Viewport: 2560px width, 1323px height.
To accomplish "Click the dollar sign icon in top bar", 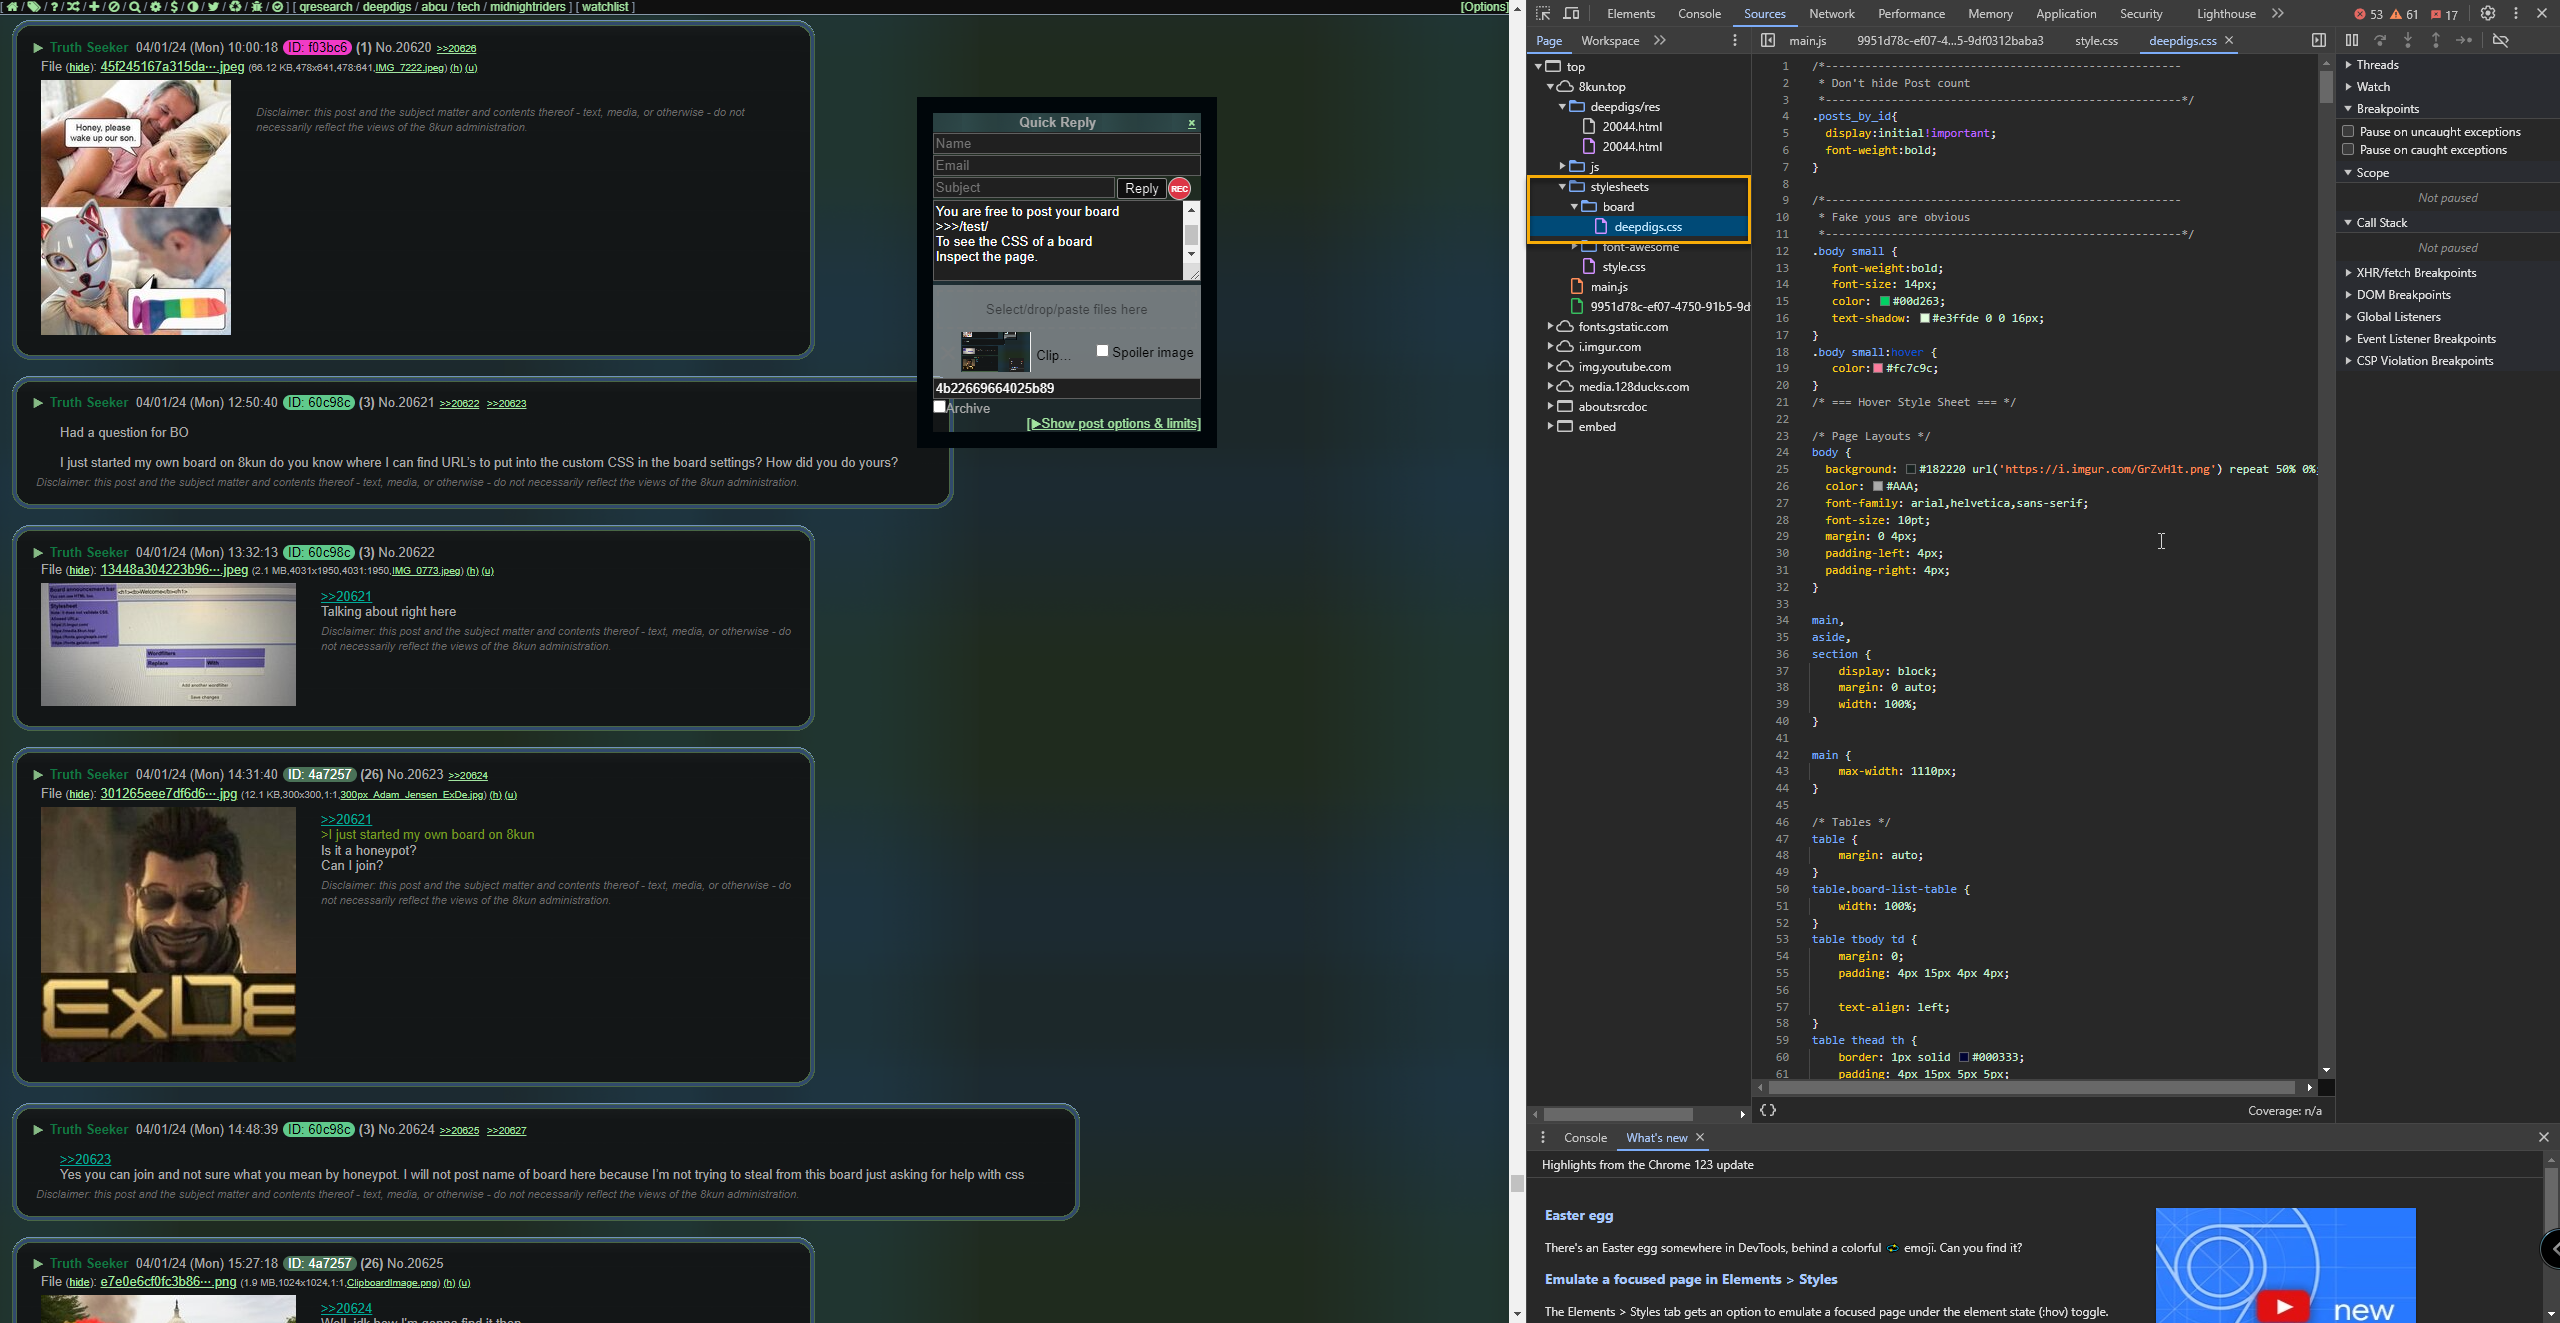I will 174,6.
